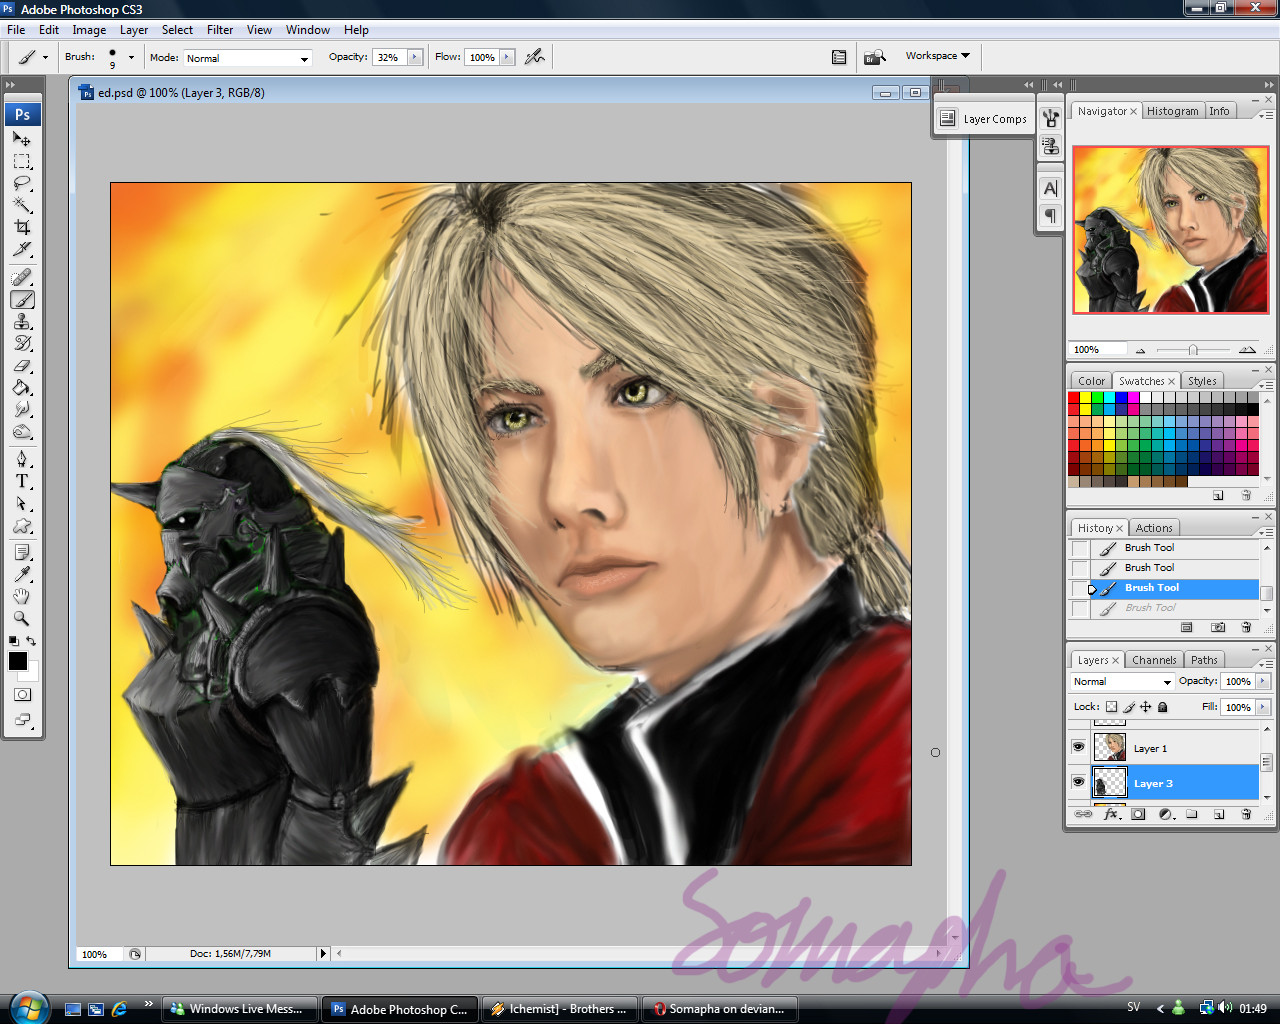
Task: Select the Rectangular Marquee tool
Action: pos(22,162)
